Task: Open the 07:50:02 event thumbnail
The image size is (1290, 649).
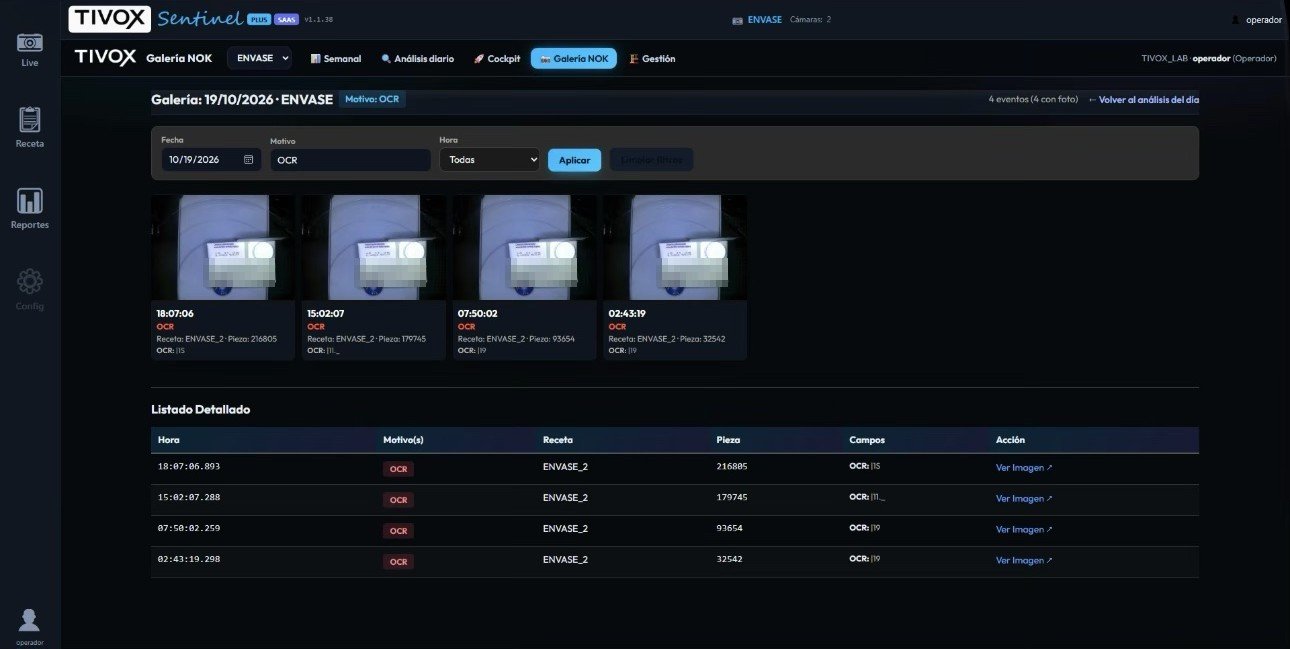Action: click(525, 247)
